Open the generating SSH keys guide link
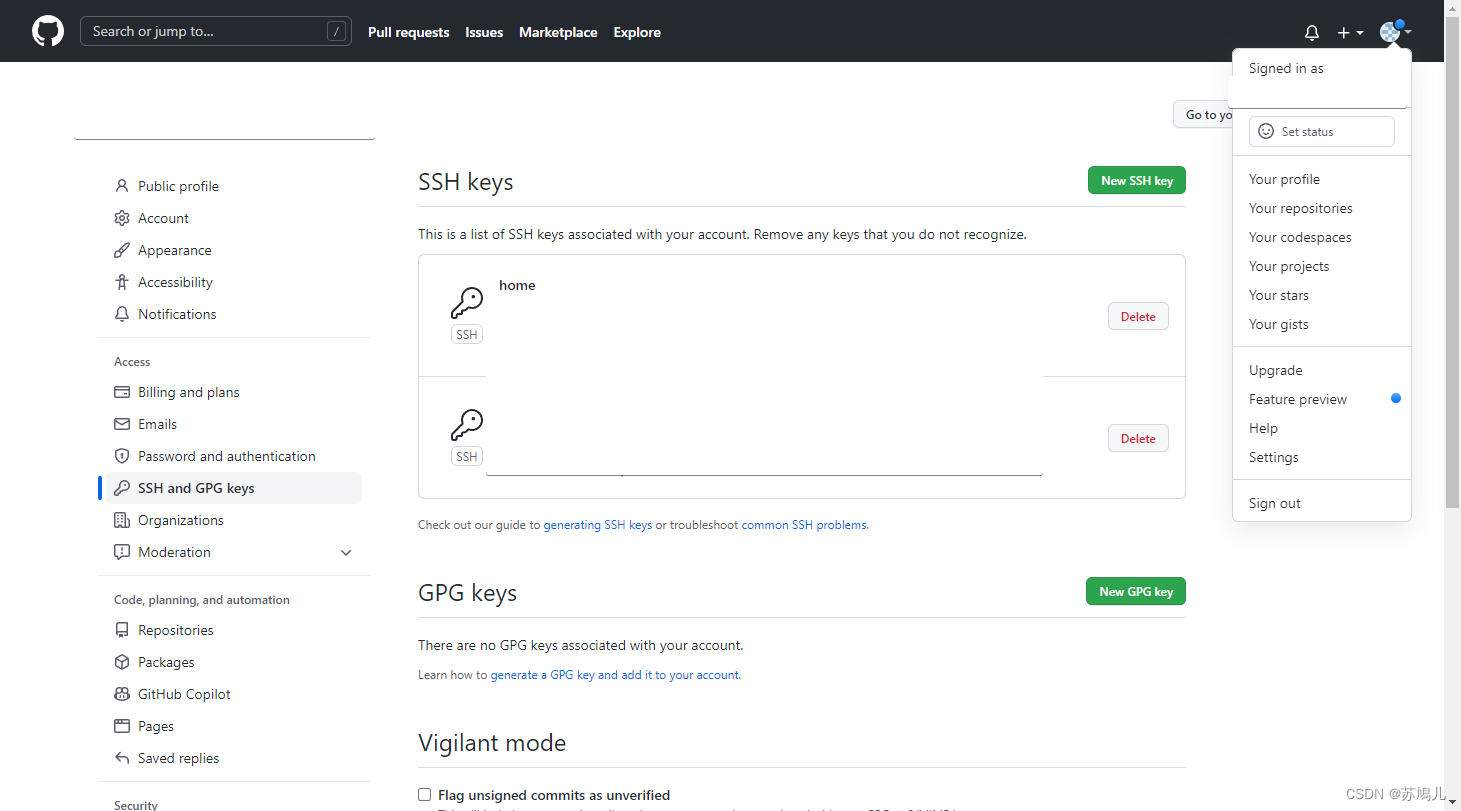Screen dimensions: 1461x811 tap(598, 524)
